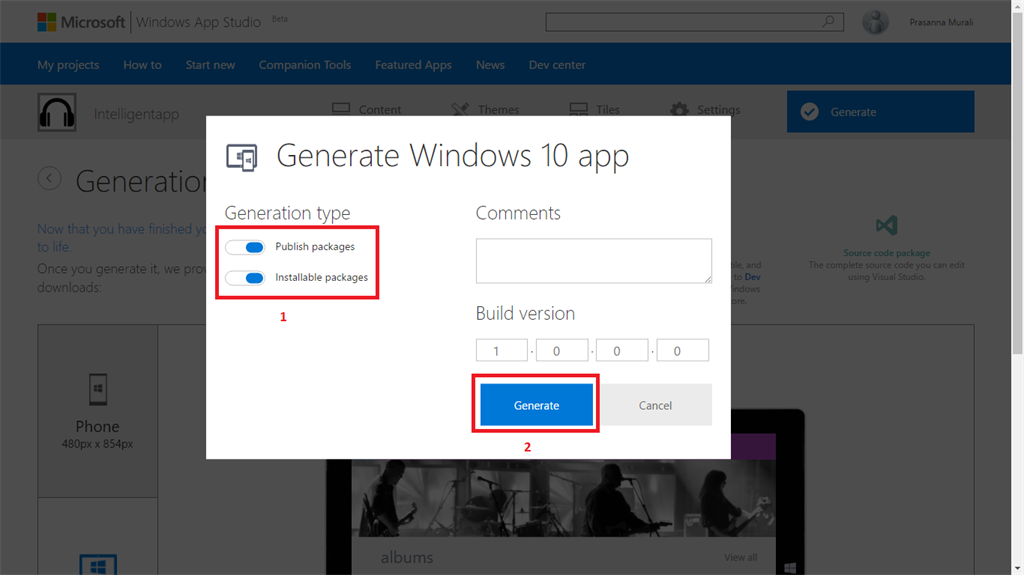Cancel the Generate Windows 10 app dialog
Viewport: 1024px width, 575px height.
pyautogui.click(x=655, y=405)
